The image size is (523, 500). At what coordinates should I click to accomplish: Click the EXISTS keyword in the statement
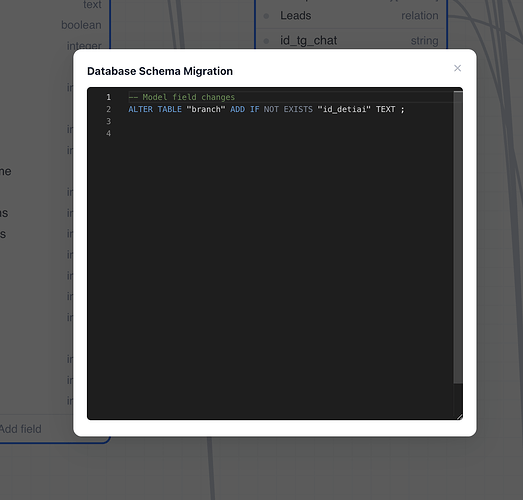pos(298,109)
